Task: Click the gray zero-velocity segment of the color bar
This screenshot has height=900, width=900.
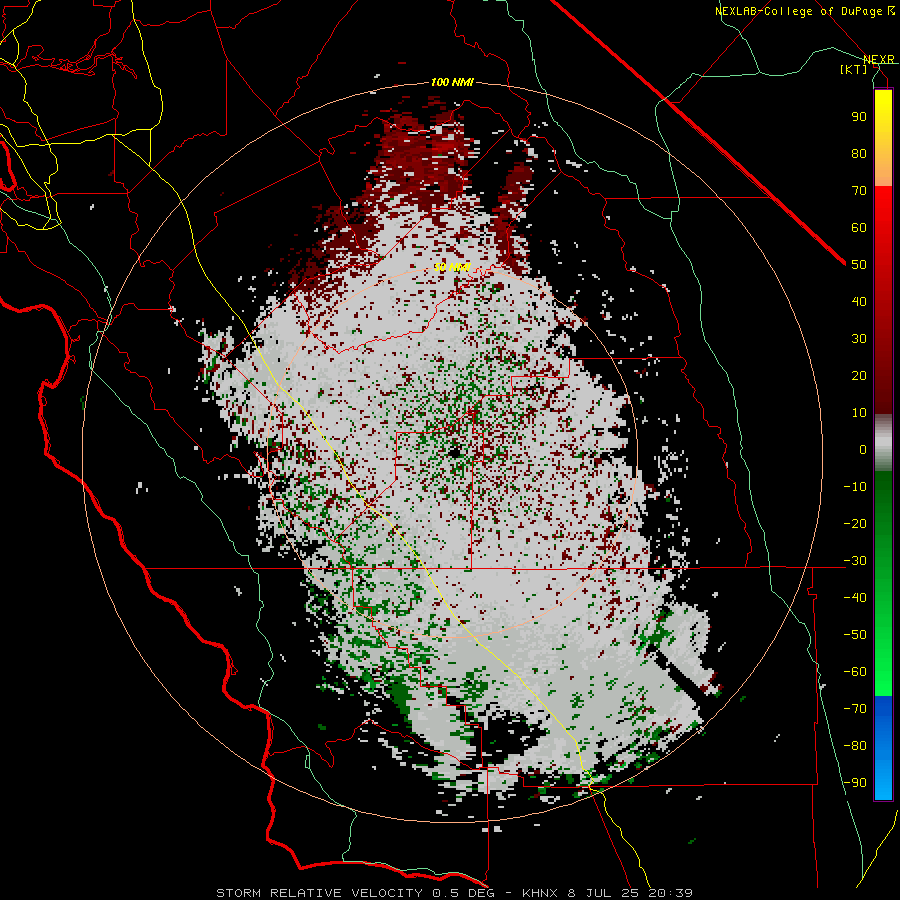Action: tap(883, 443)
